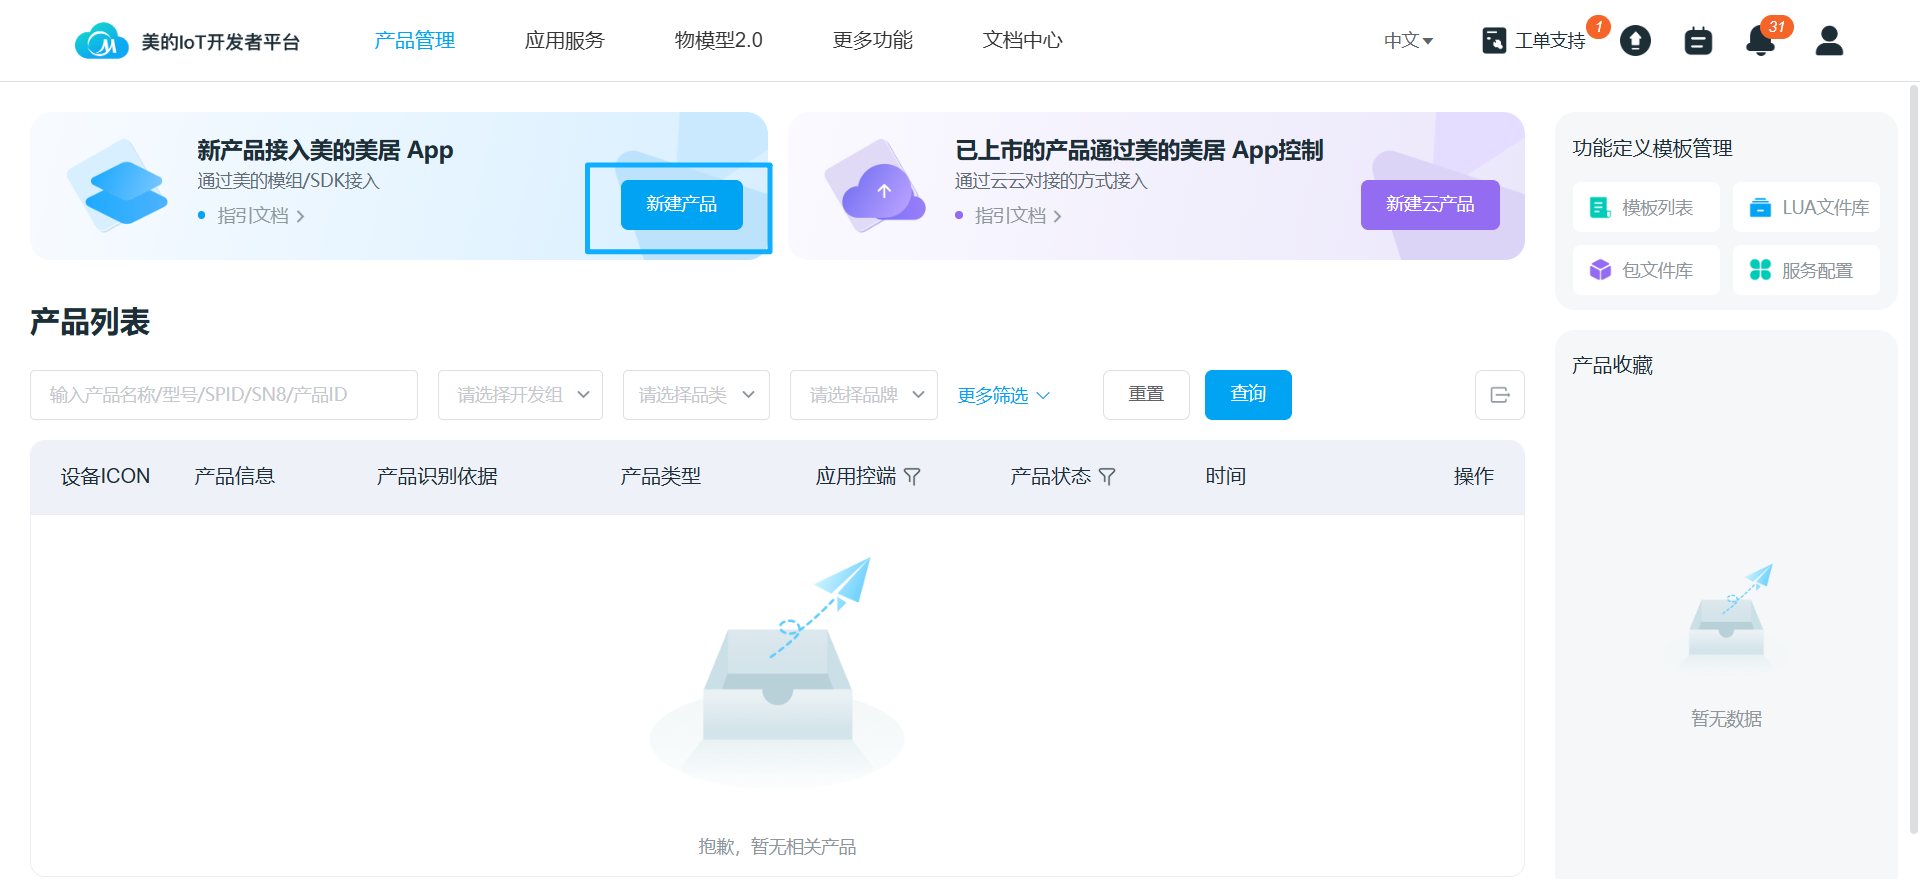Click the calendar icon in header
This screenshot has height=879, width=1920.
point(1698,41)
